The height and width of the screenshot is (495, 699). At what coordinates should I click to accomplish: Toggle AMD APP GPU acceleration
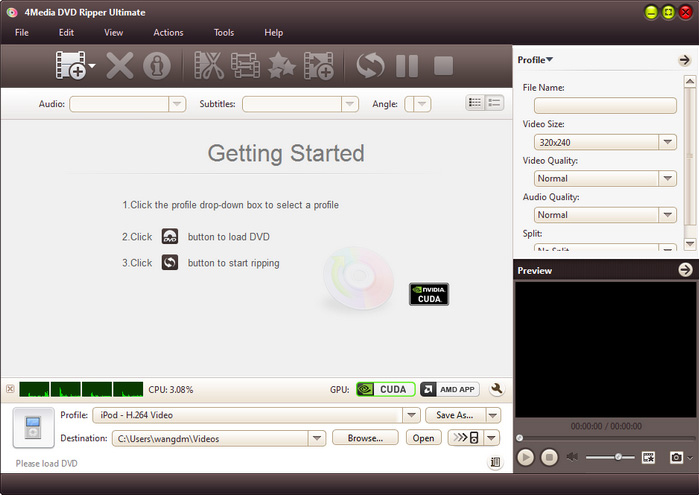point(449,390)
